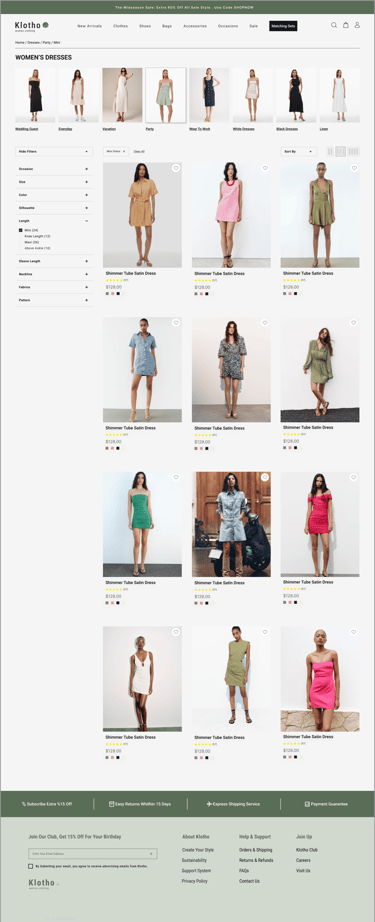Click heart icon on olive halter romper
375x922 pixels.
point(354,168)
